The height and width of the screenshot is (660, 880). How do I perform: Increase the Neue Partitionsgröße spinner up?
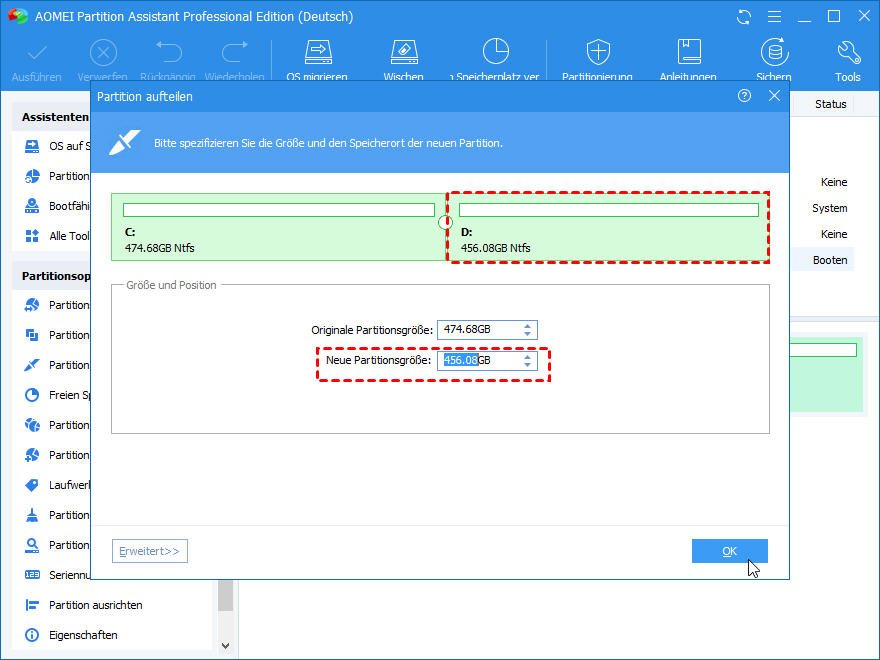(527, 356)
